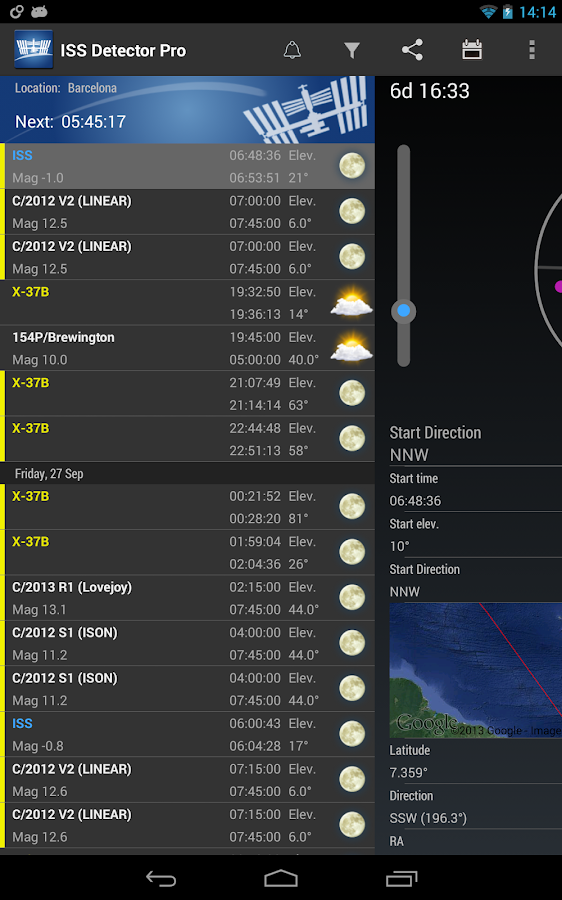Select the ISS pass at 06:48:36
Image resolution: width=562 pixels, height=900 pixels.
tap(187, 166)
